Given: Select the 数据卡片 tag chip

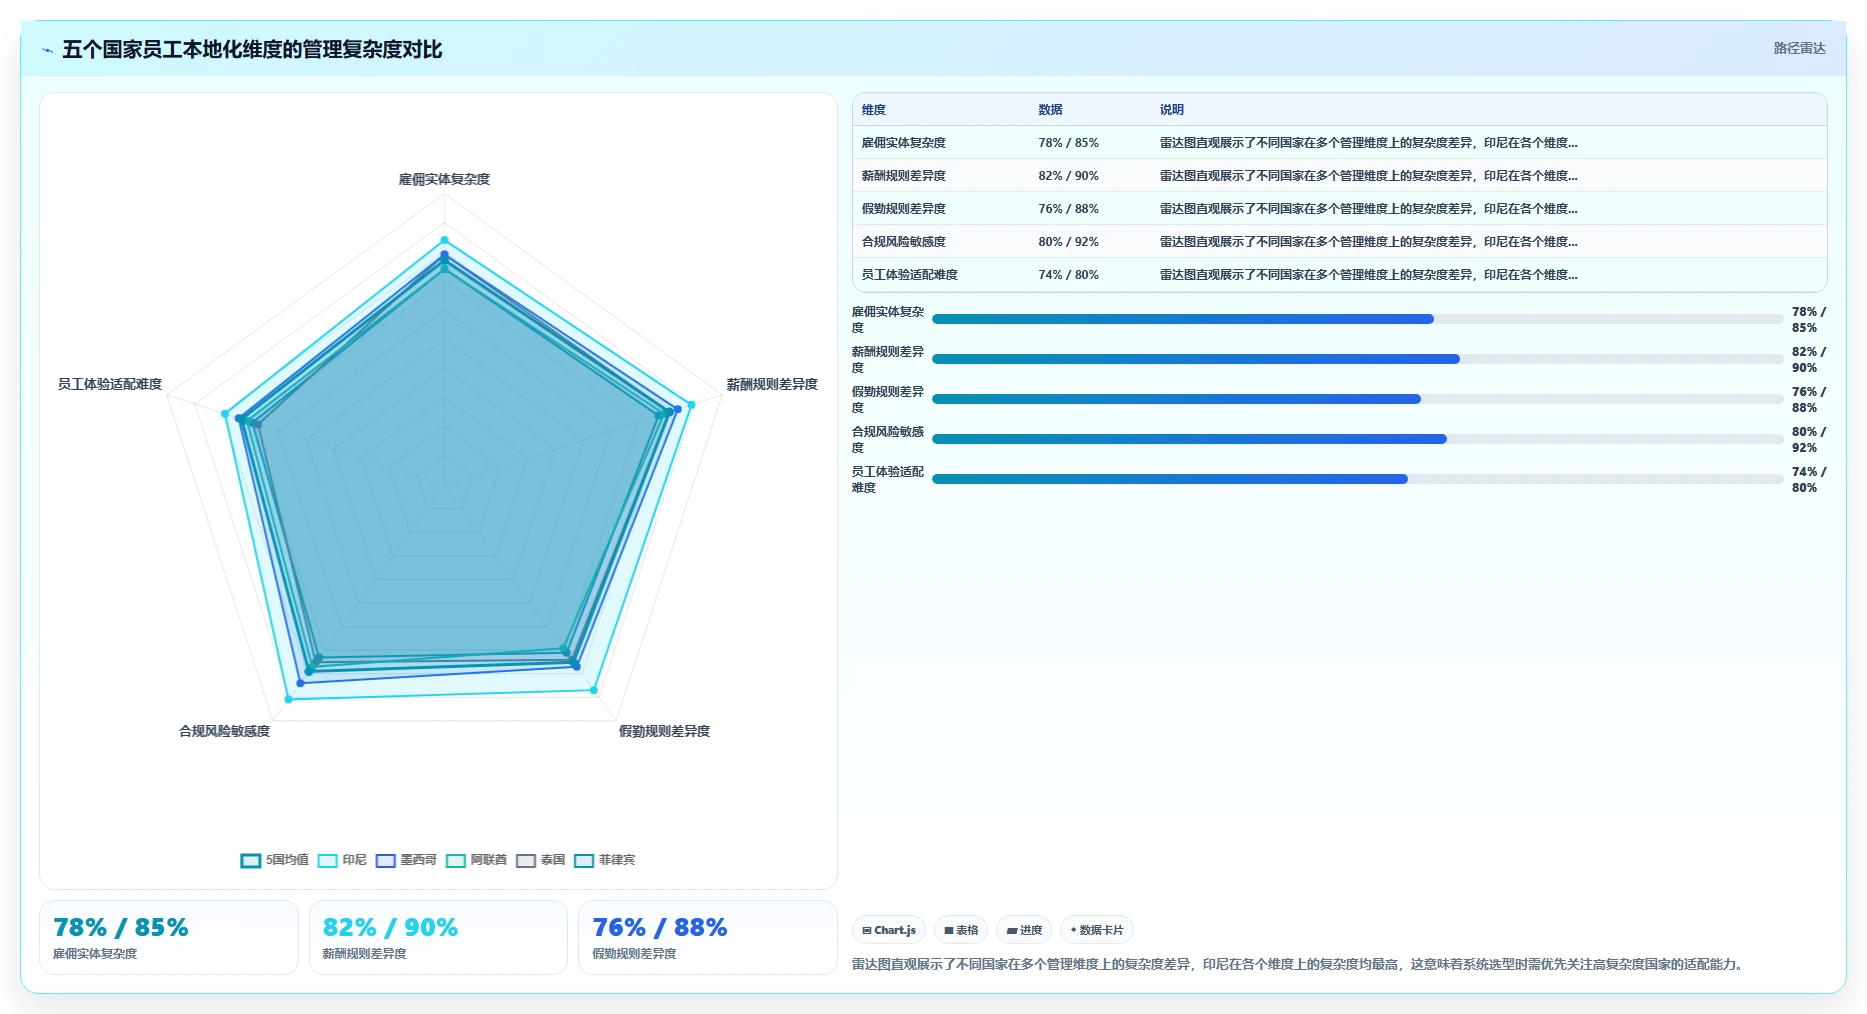Looking at the screenshot, I should pyautogui.click(x=1097, y=930).
